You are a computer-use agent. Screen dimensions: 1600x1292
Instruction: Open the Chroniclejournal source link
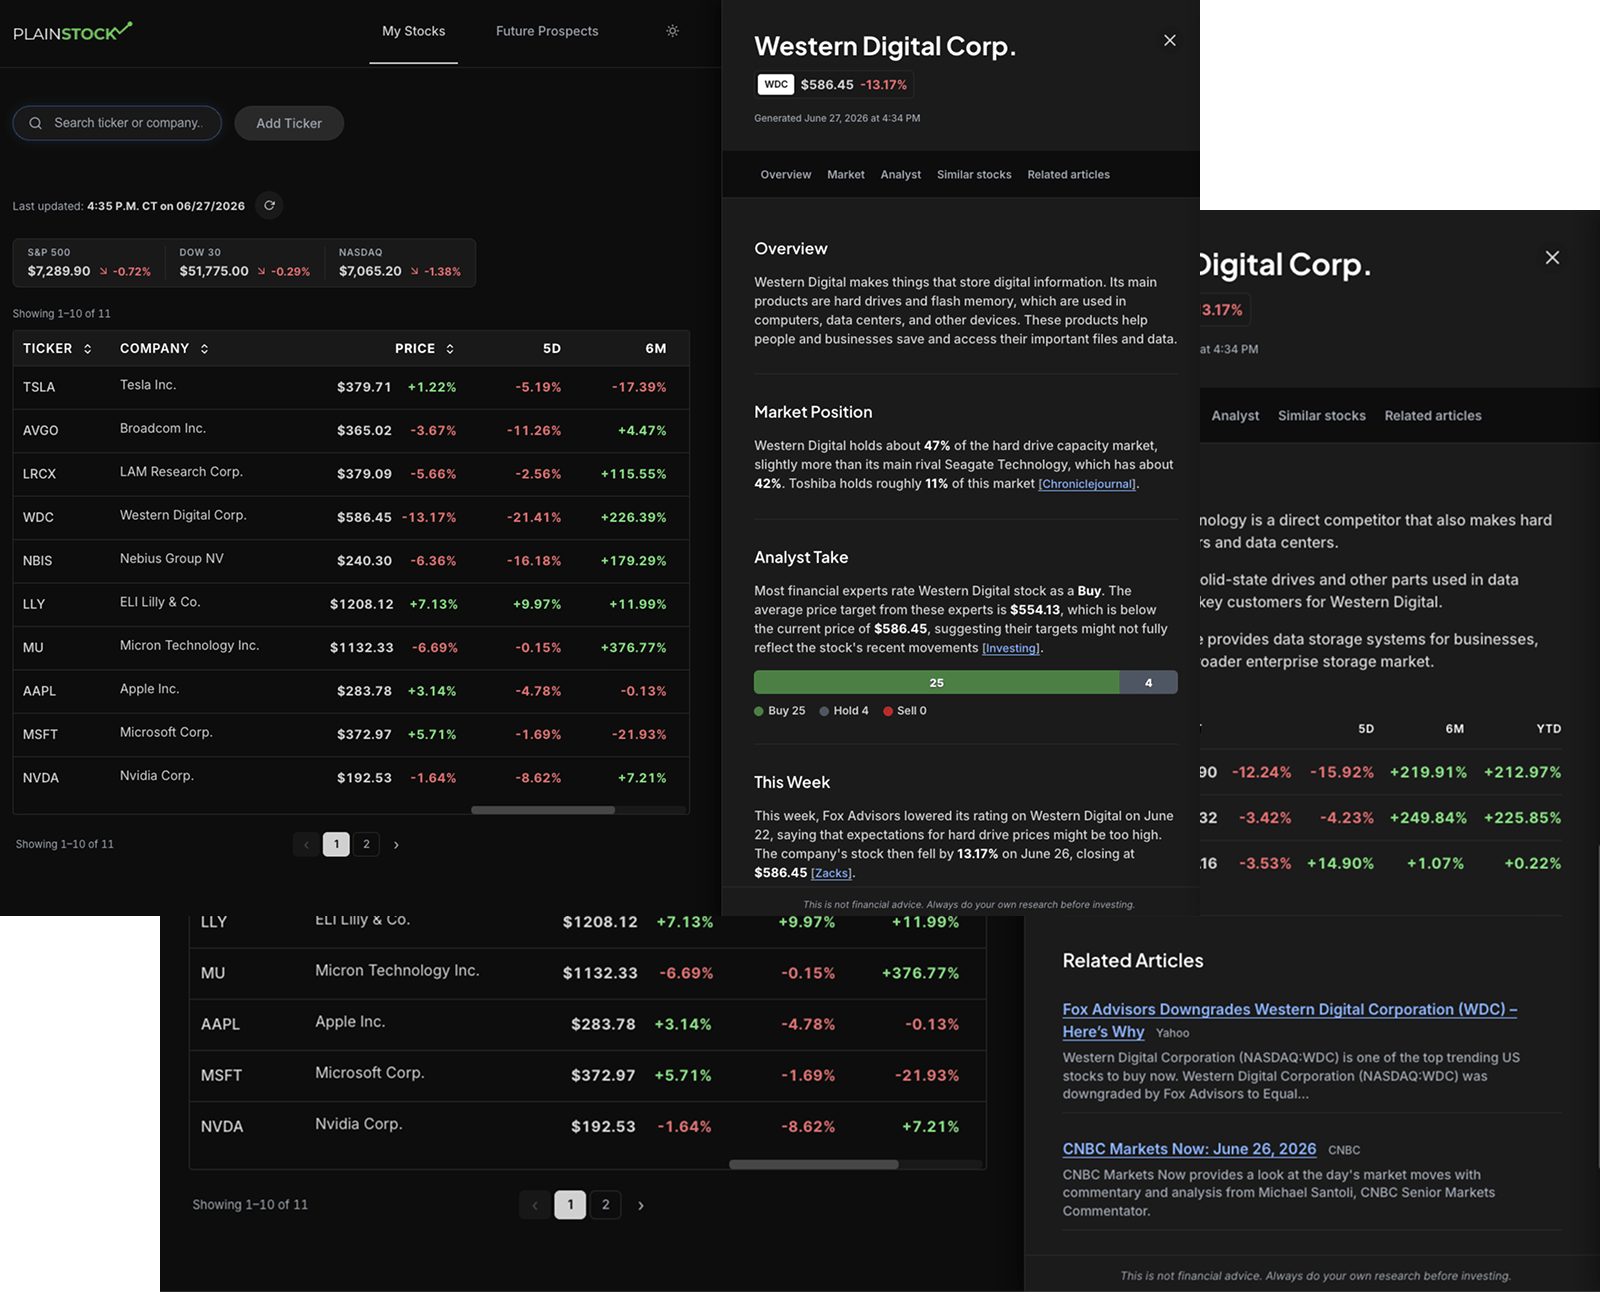(x=1087, y=484)
